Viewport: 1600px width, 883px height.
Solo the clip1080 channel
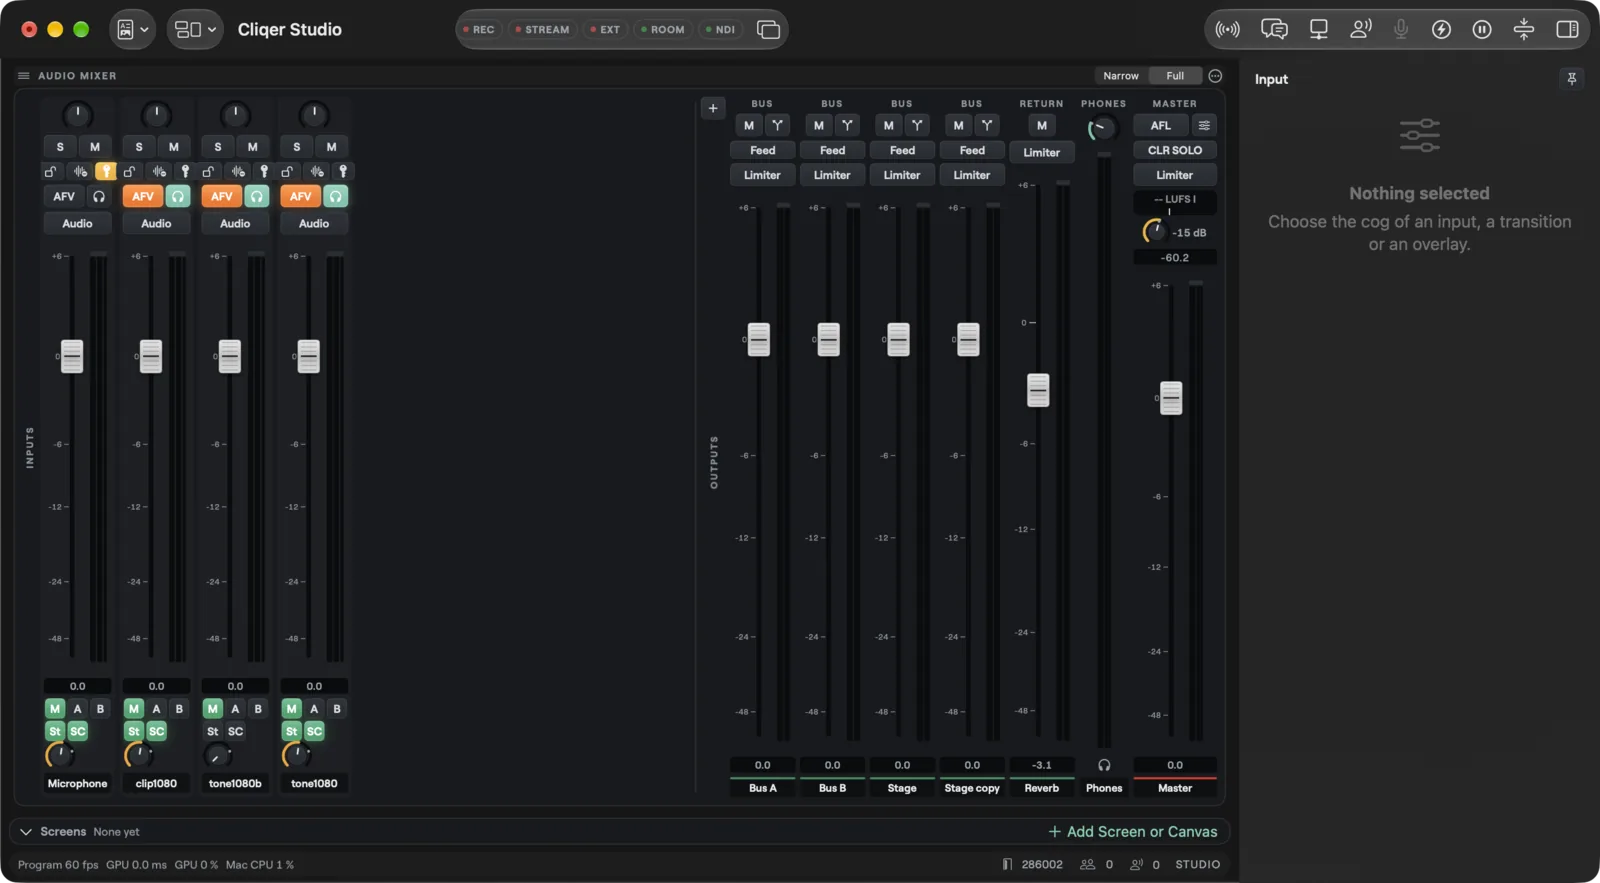point(139,147)
